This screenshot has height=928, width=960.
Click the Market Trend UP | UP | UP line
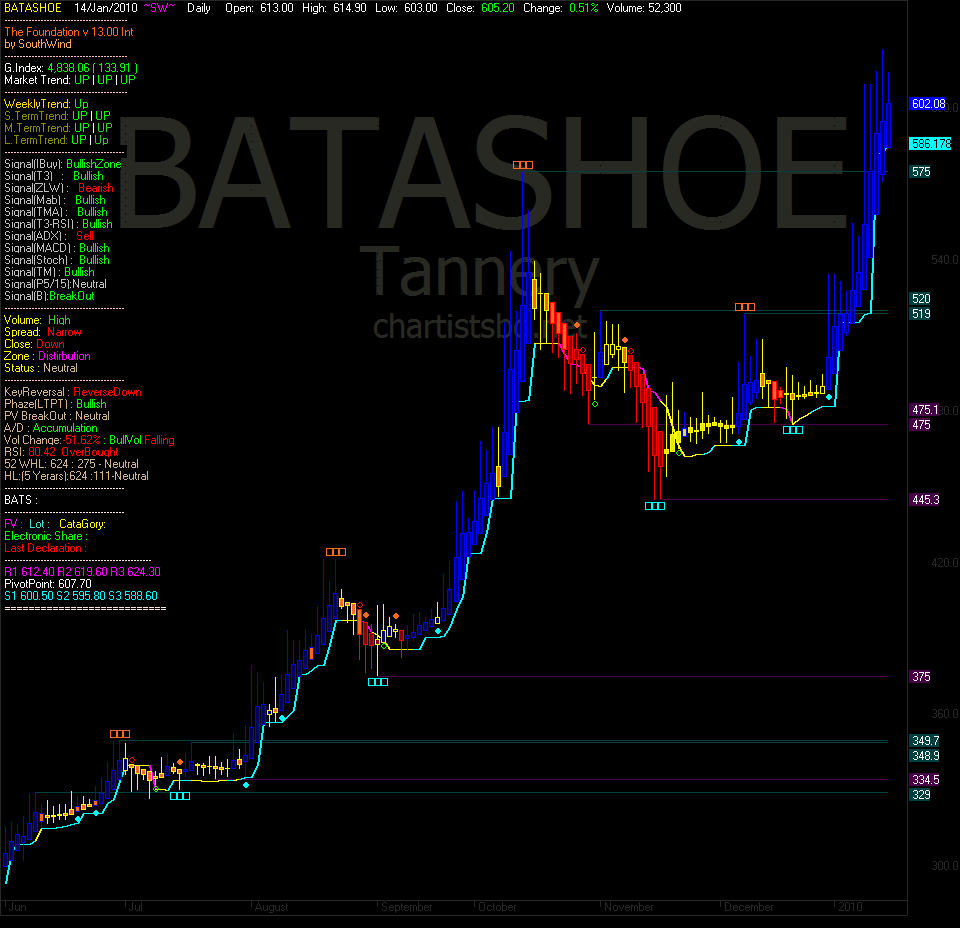70,80
